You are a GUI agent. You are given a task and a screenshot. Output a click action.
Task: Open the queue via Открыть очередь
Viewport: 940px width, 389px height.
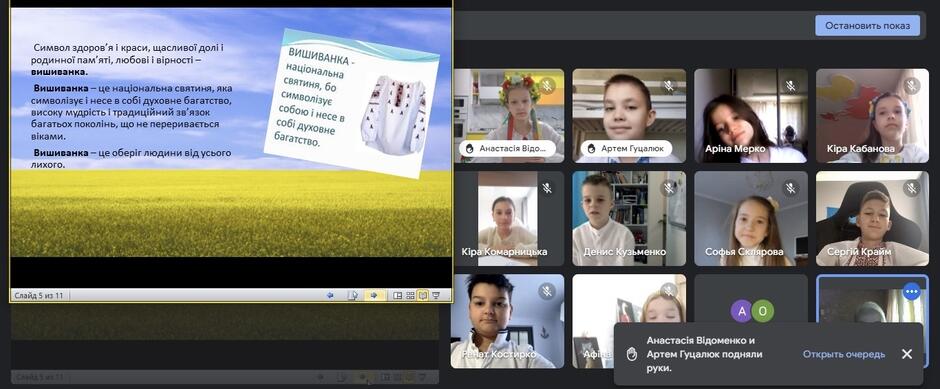[x=843, y=354]
